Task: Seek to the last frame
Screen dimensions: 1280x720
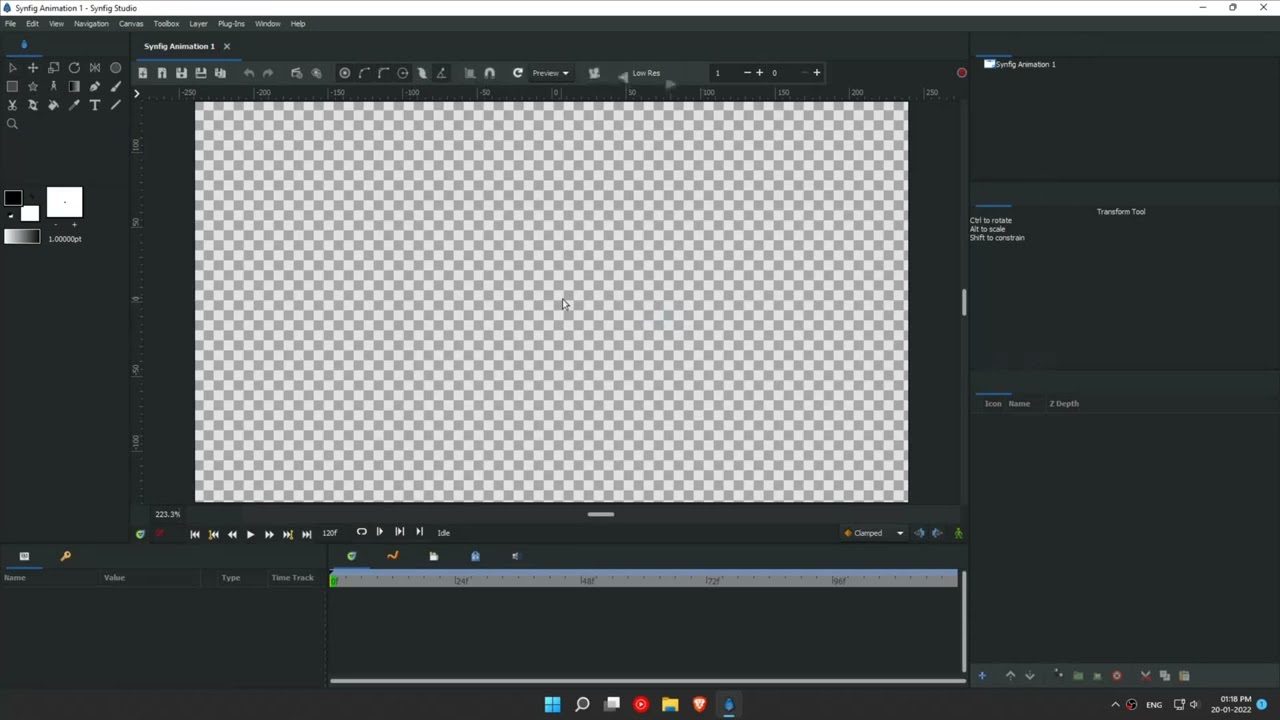Action: click(307, 534)
